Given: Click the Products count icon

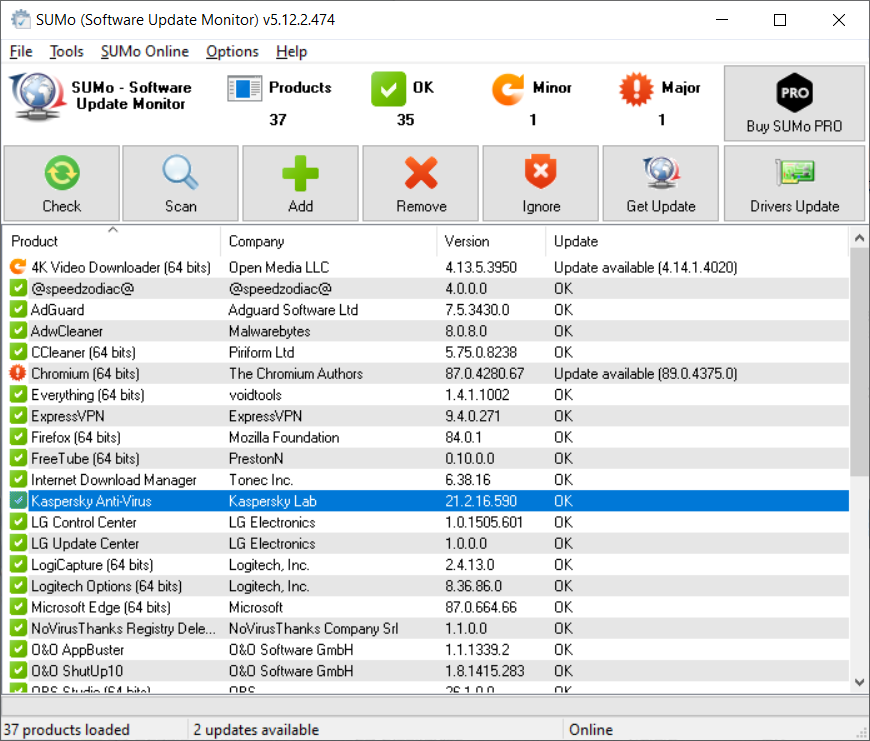Looking at the screenshot, I should (x=244, y=89).
